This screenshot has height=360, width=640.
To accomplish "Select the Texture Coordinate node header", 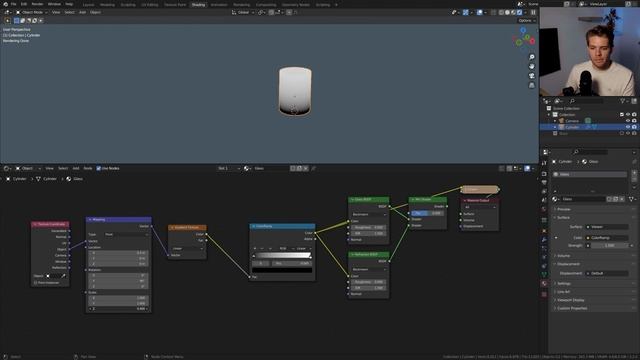I will 50,224.
